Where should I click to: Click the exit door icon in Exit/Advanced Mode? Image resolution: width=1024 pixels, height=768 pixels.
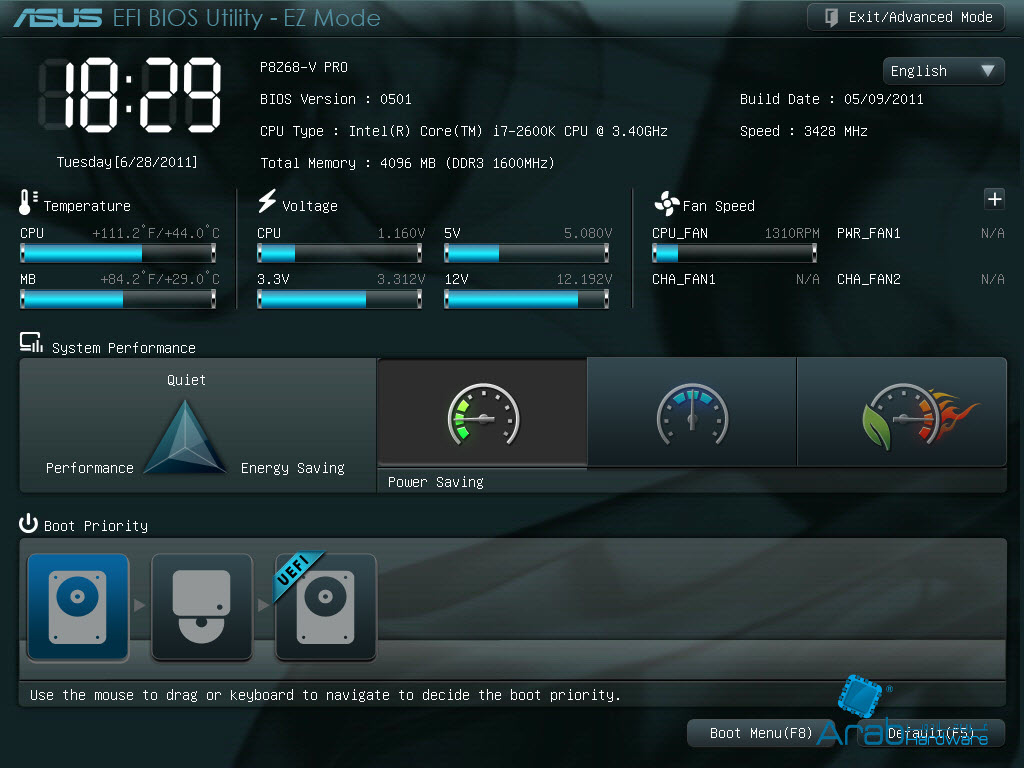pyautogui.click(x=831, y=17)
